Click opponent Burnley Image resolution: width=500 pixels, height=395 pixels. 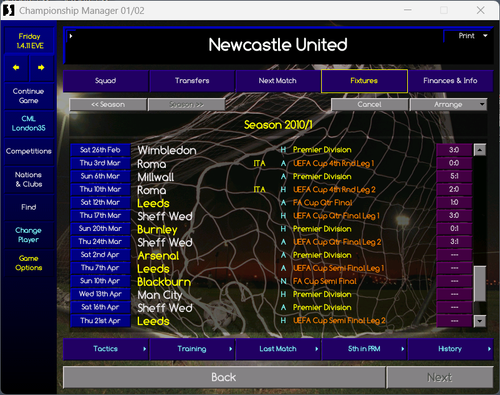[x=157, y=230]
